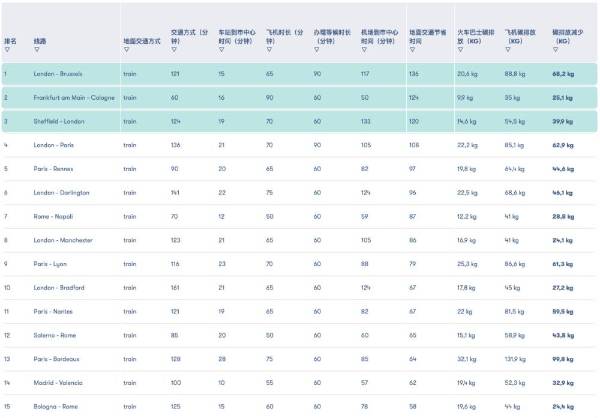
Task: Open the sort arrow under 交通方式（分钟）column
Action: 174,50
